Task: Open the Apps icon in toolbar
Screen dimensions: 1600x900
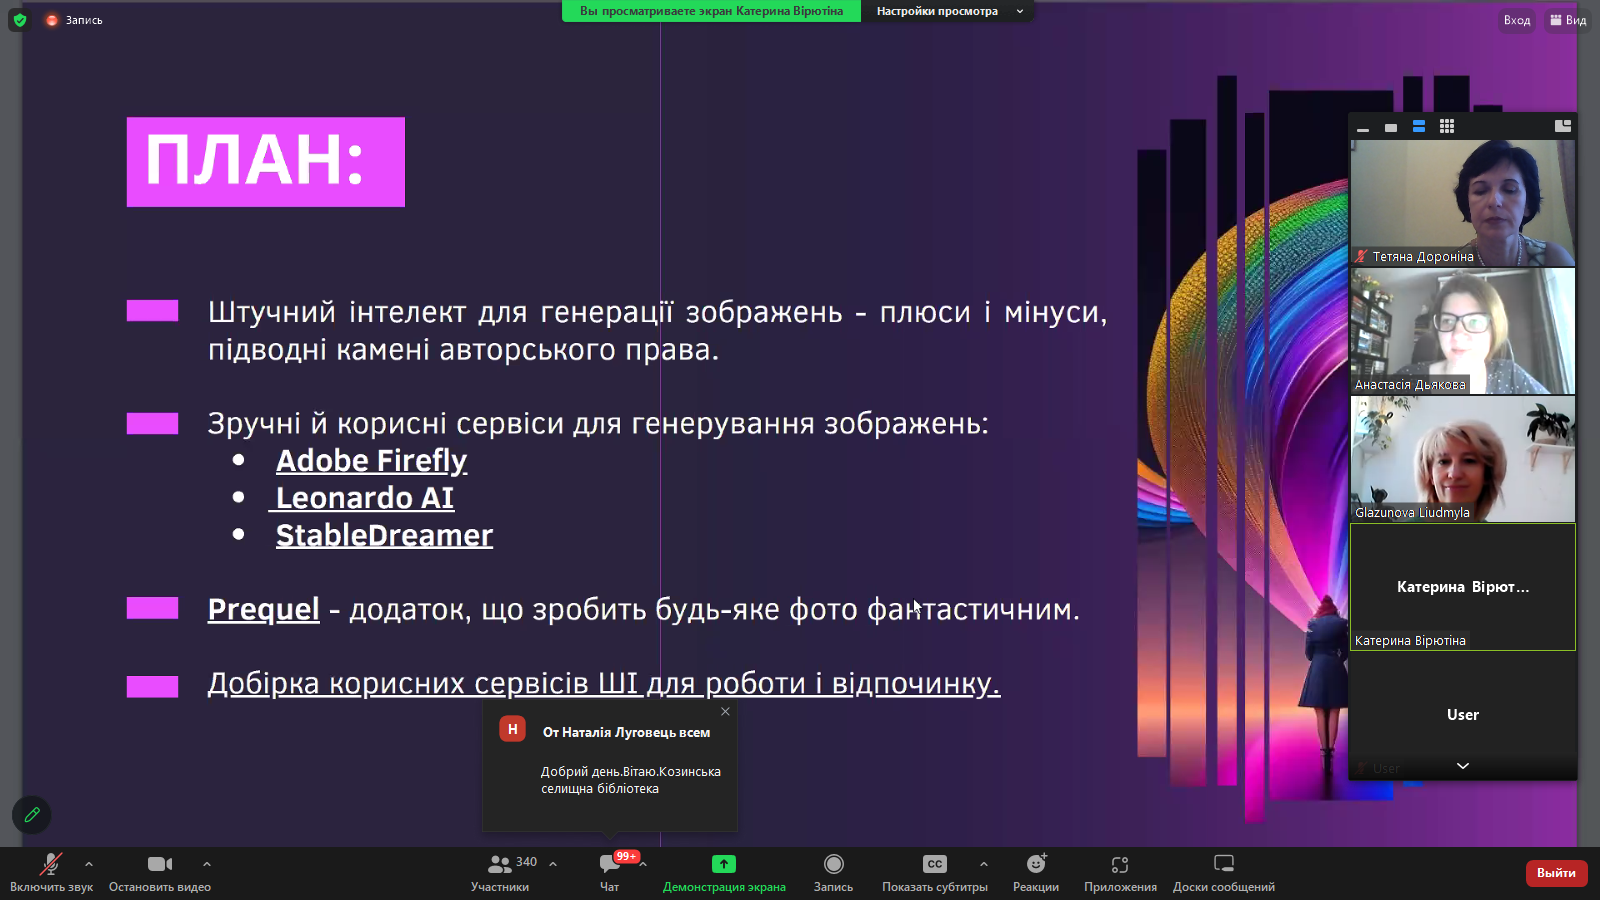Action: 1120,864
